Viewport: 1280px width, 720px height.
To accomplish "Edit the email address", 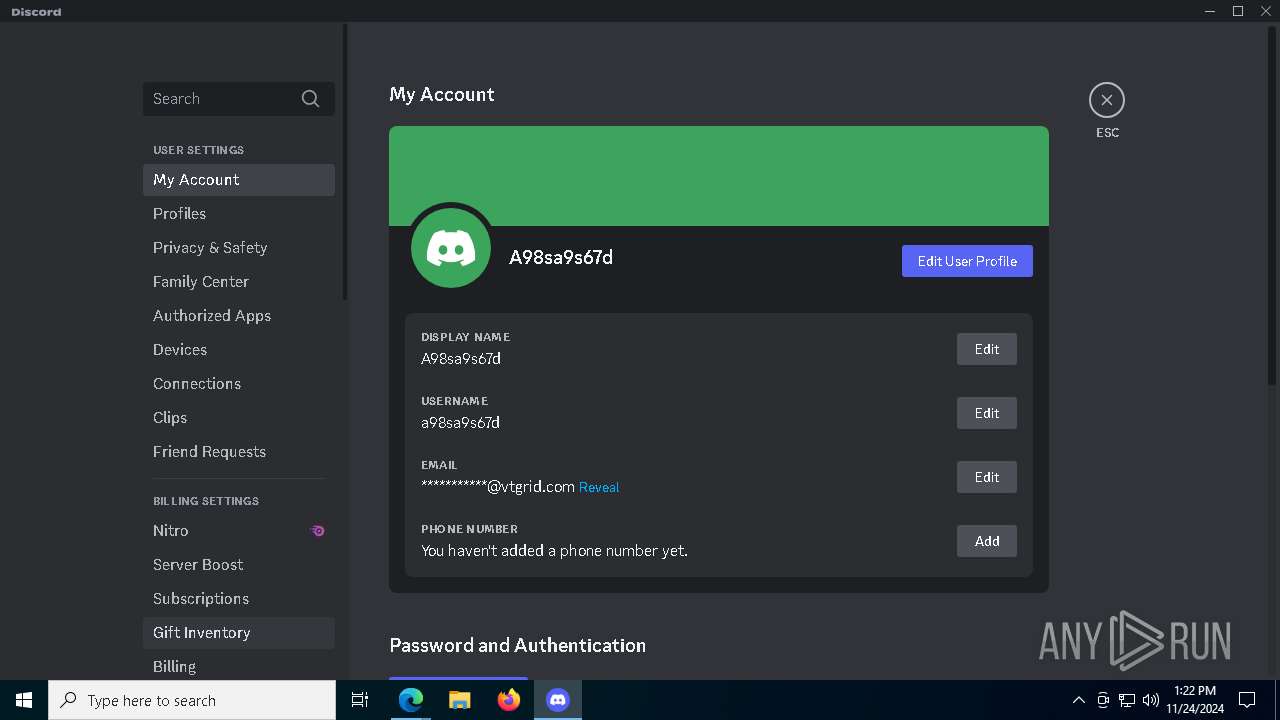I will pyautogui.click(x=987, y=477).
